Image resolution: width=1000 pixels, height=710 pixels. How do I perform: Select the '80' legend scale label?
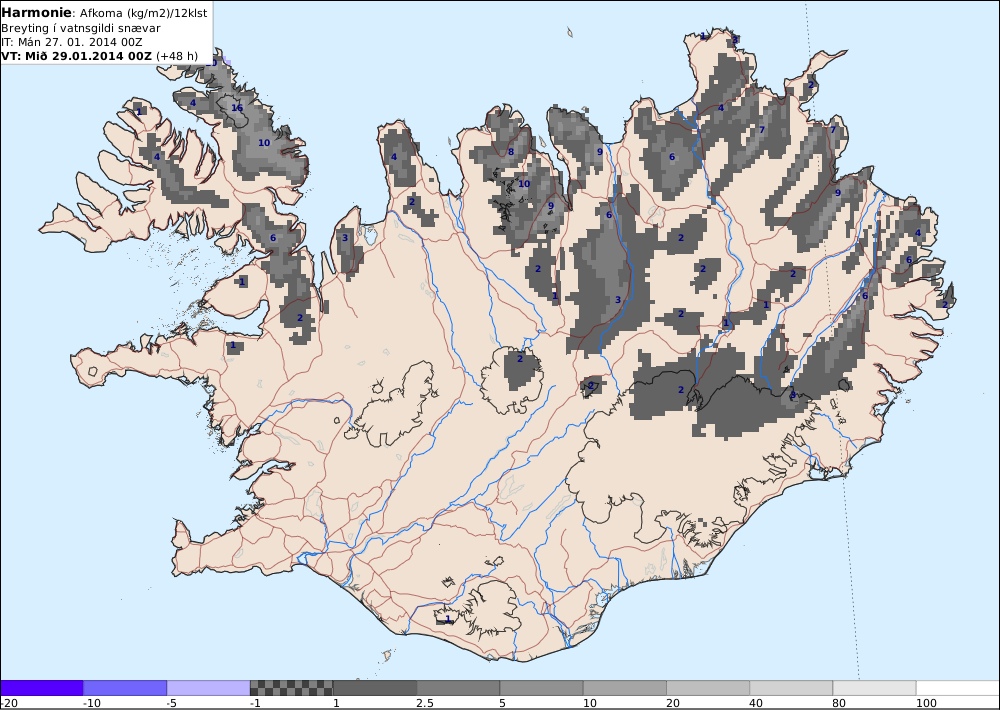[x=839, y=703]
